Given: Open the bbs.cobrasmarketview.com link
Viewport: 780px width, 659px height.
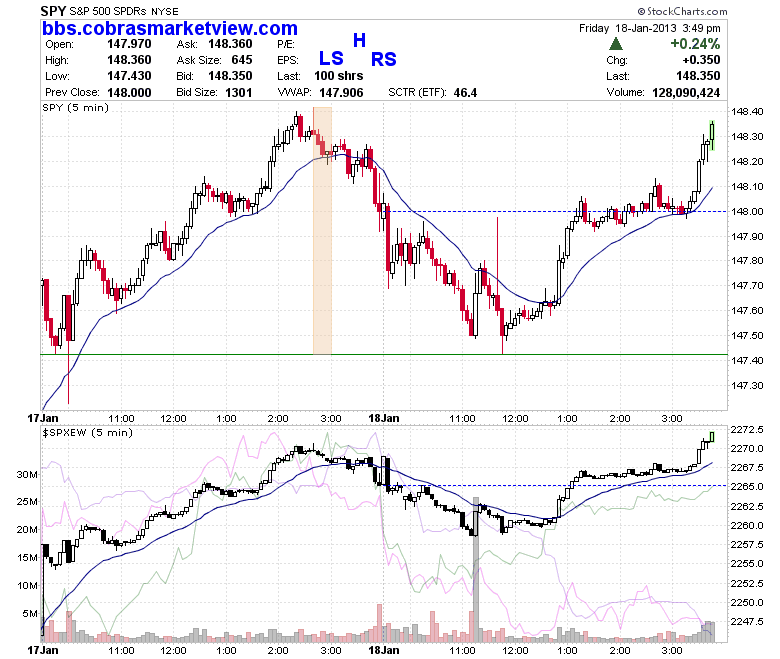Looking at the screenshot, I should coord(170,28).
